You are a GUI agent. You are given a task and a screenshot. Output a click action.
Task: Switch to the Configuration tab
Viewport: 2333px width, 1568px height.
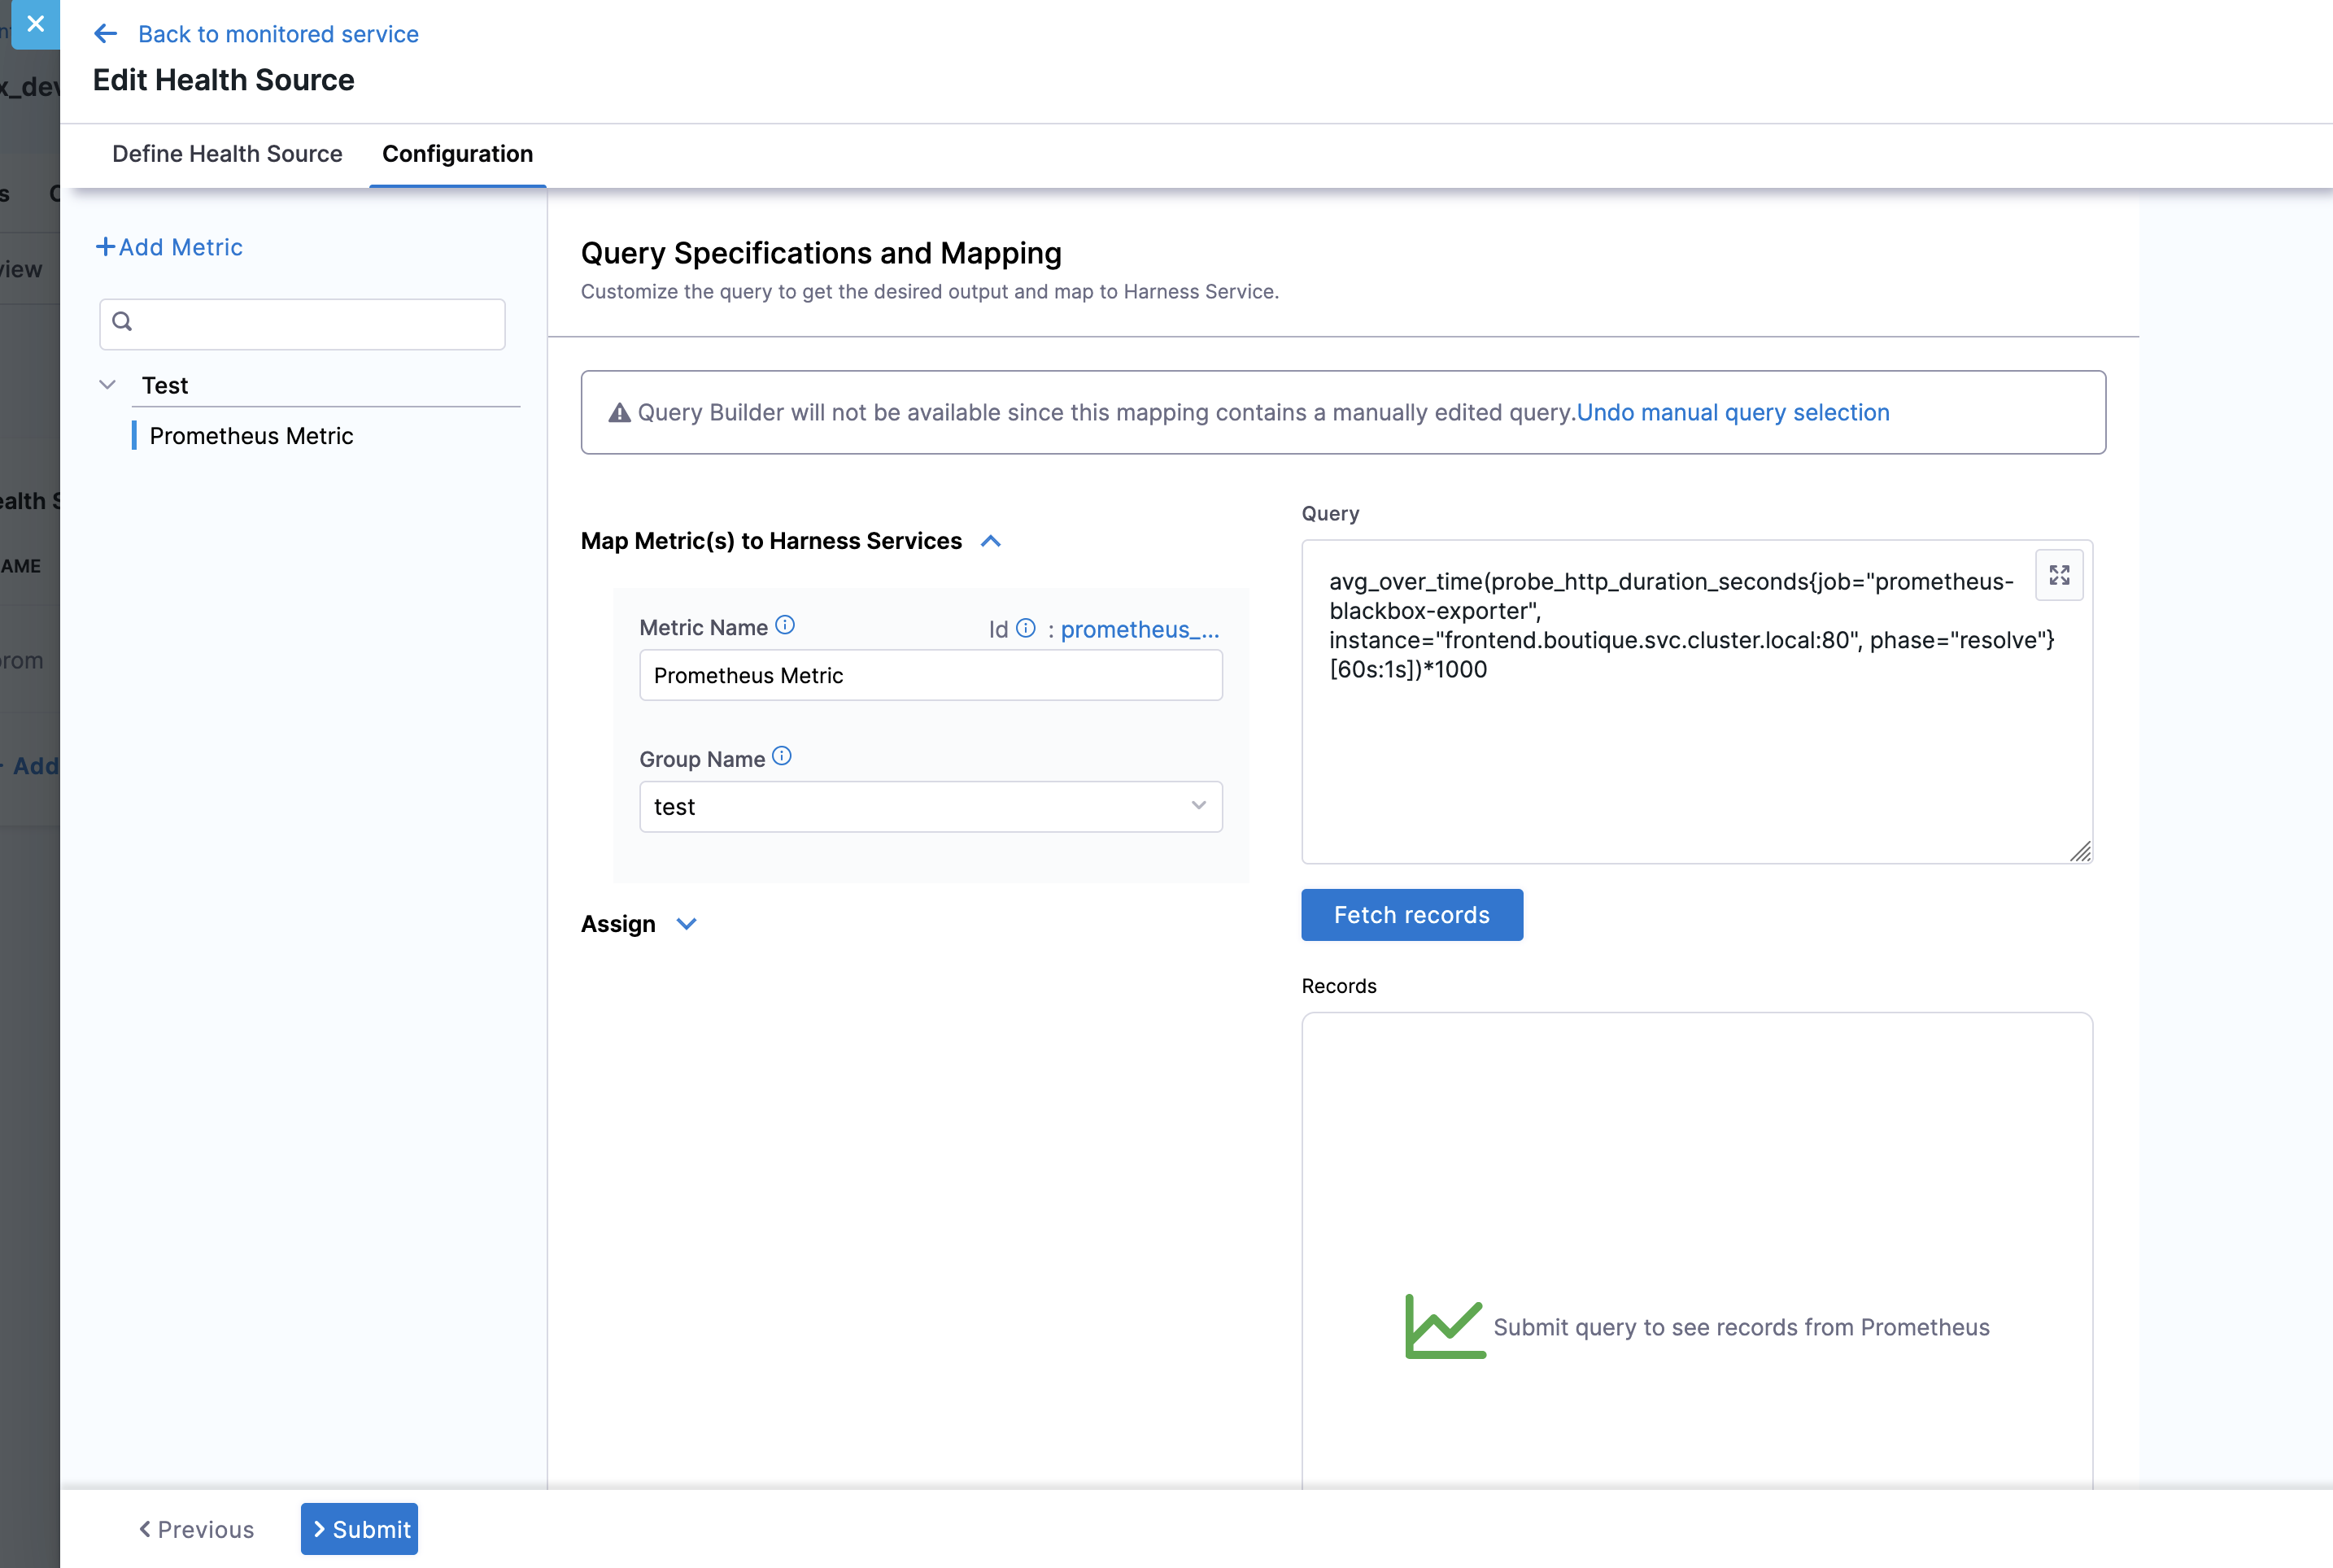click(x=457, y=154)
